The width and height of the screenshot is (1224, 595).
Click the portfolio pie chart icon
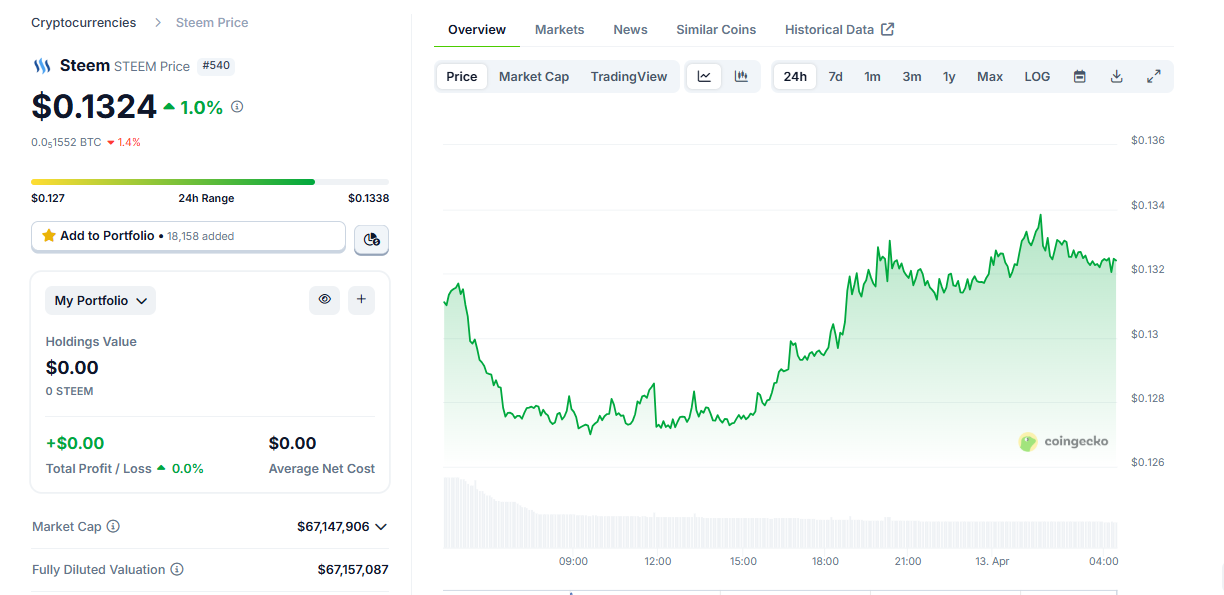point(372,239)
